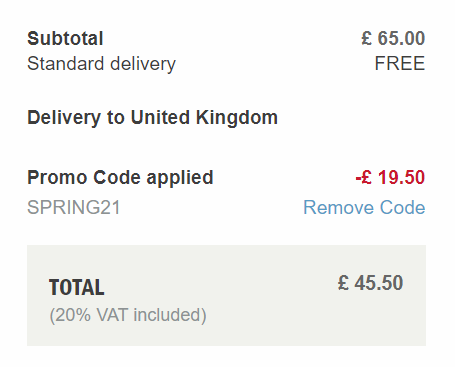455x367 pixels.
Task: Click the Promo Code applied label
Action: point(120,178)
